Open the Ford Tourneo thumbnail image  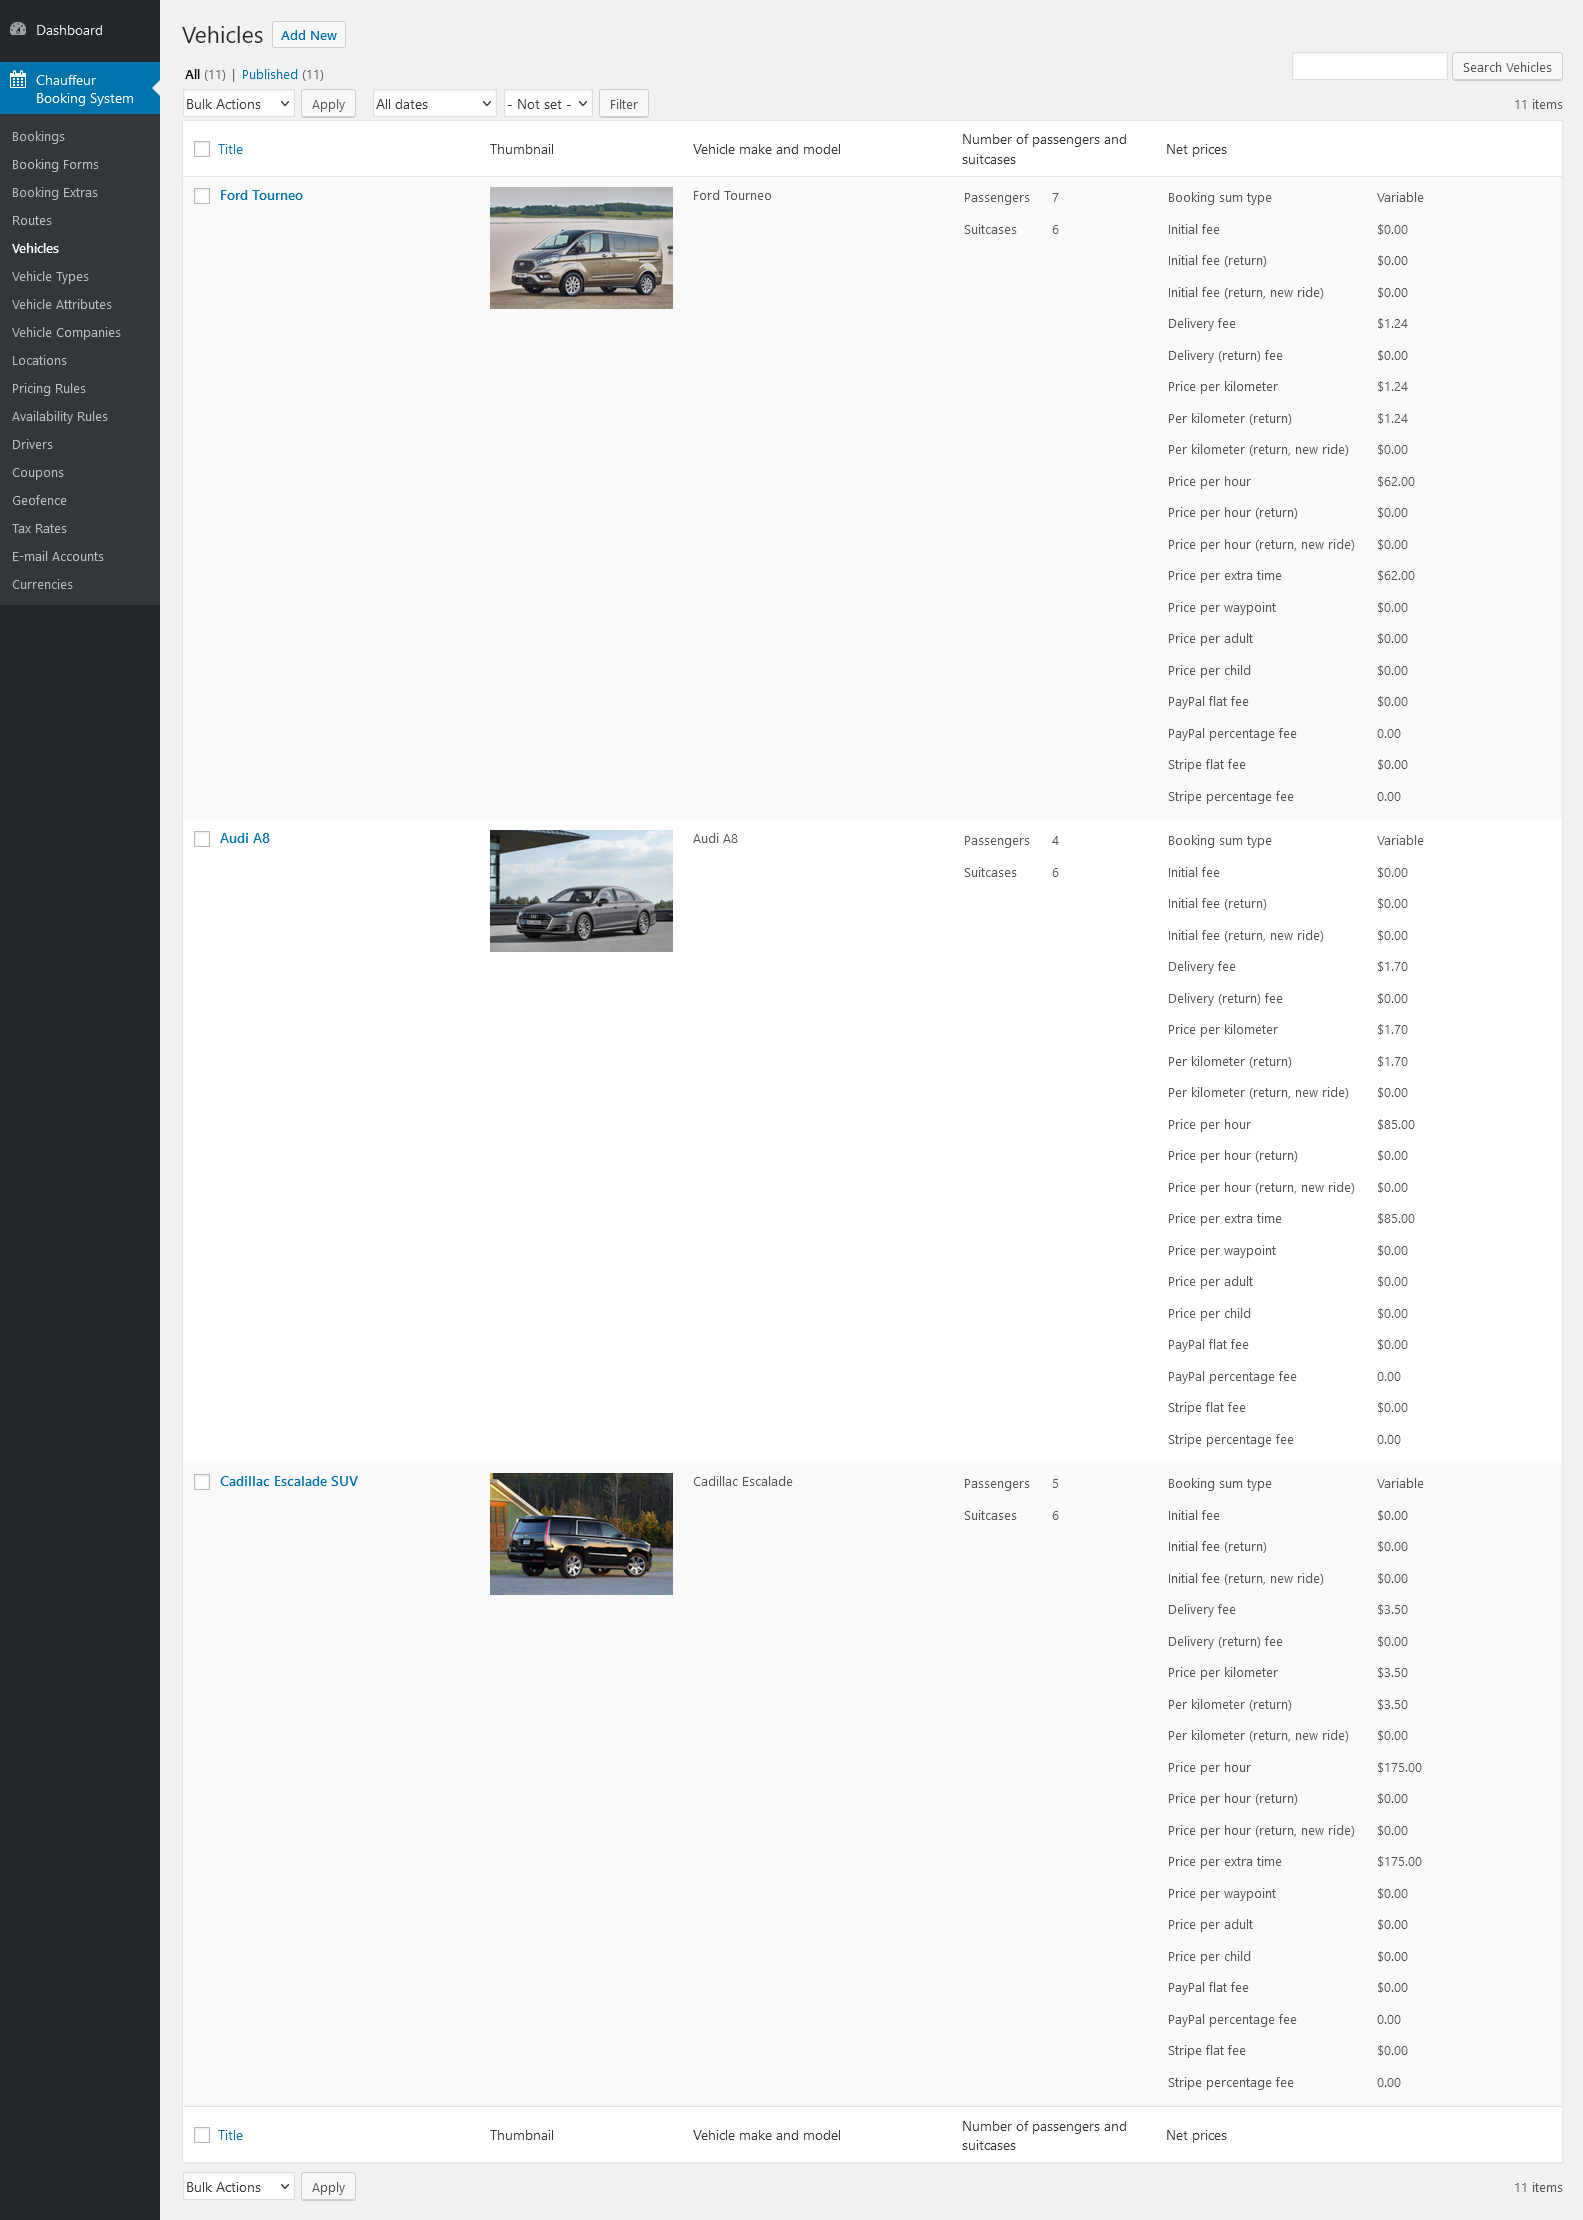(x=581, y=248)
